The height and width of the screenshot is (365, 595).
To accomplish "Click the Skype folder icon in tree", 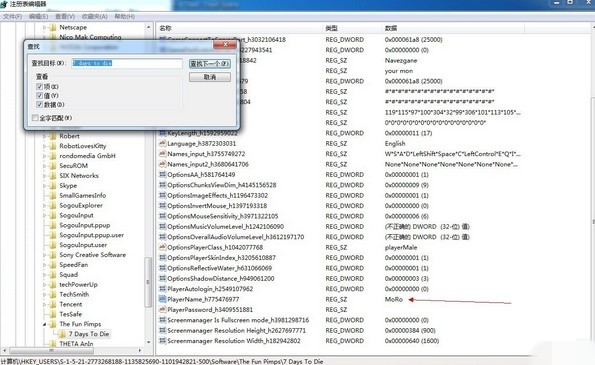I will click(x=53, y=186).
